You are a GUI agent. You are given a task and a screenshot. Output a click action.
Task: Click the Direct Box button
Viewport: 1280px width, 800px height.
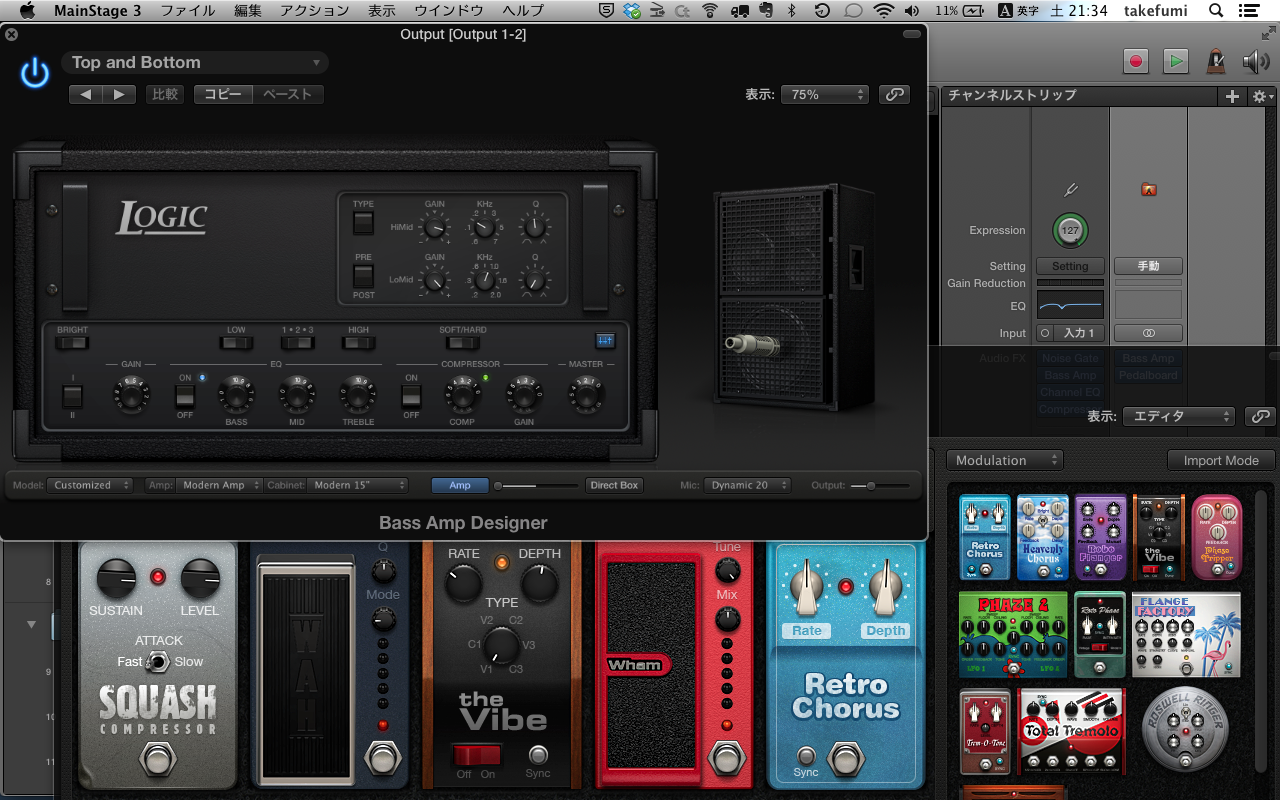tap(614, 485)
